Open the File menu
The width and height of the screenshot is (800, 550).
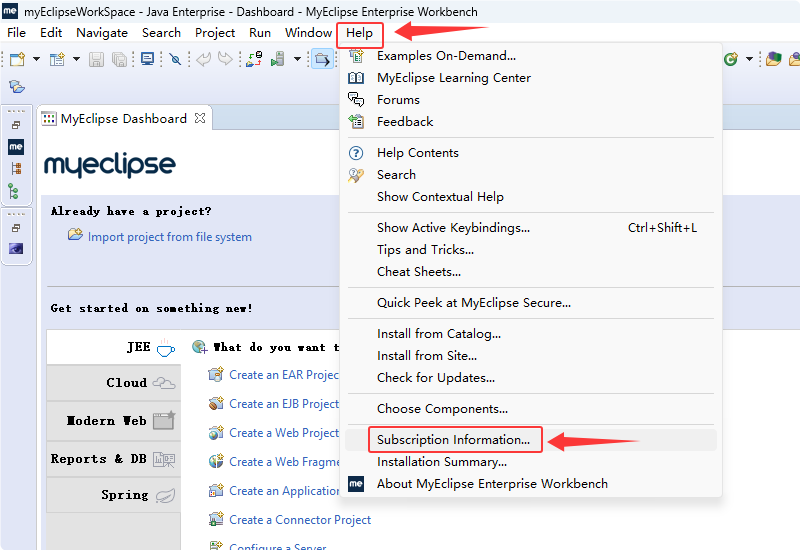[16, 33]
